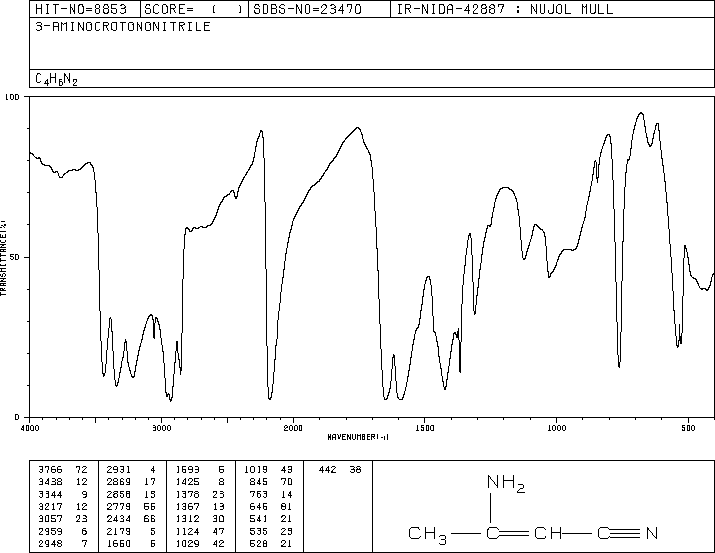
Task: Select peak table entry 3766
Action: (63, 470)
